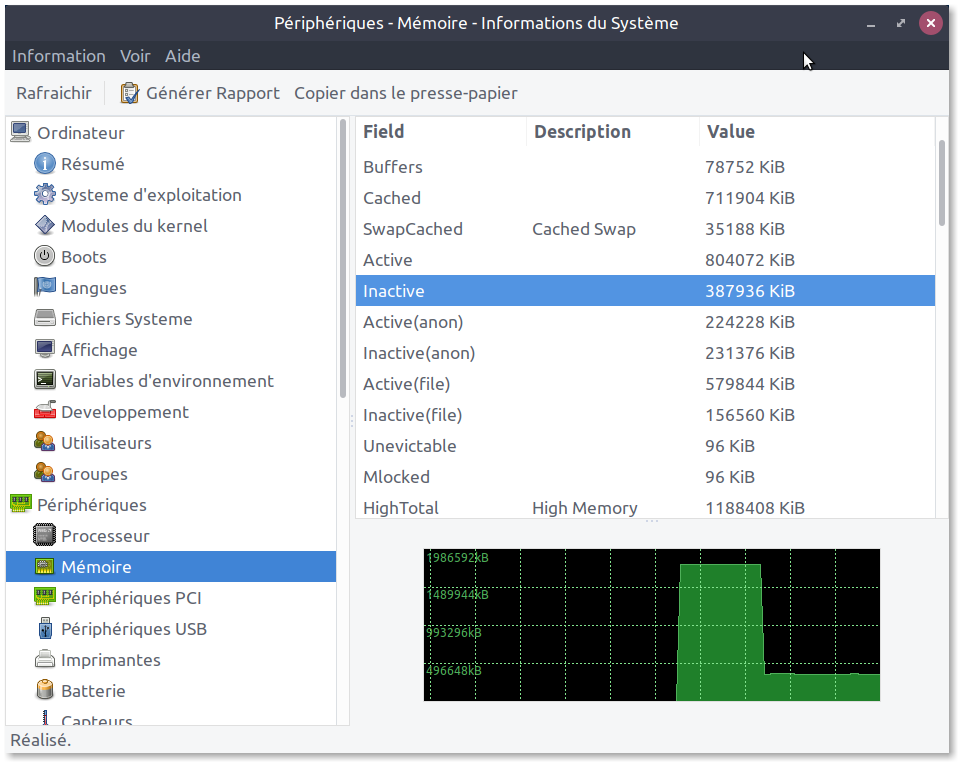Open Boots via its power icon
The image size is (958, 762).
point(44,257)
